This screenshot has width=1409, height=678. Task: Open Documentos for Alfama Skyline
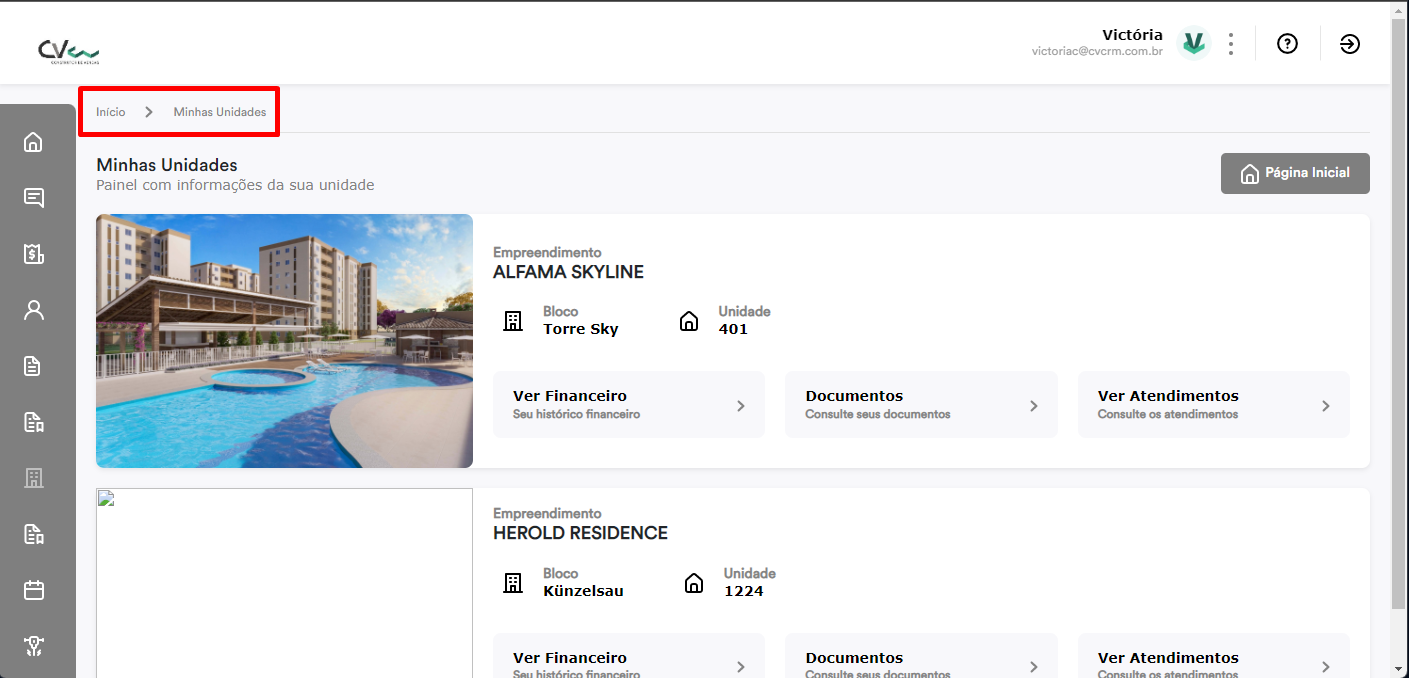921,405
